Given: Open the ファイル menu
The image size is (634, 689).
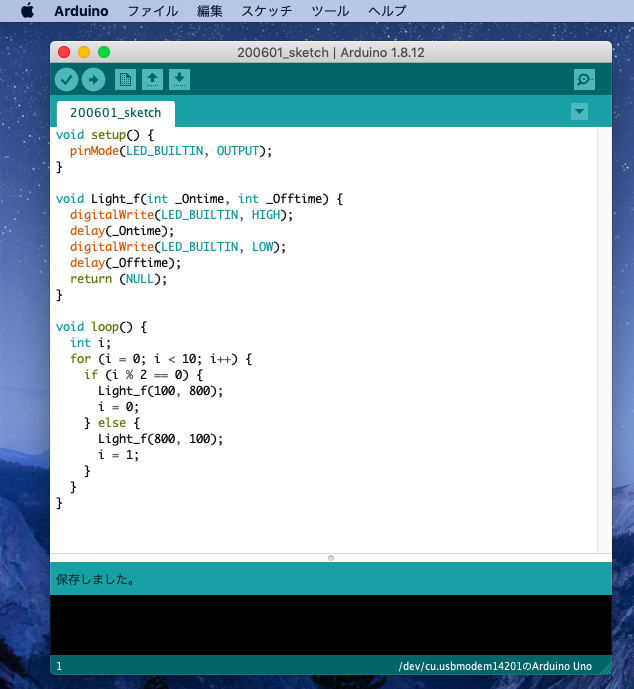Looking at the screenshot, I should 152,11.
